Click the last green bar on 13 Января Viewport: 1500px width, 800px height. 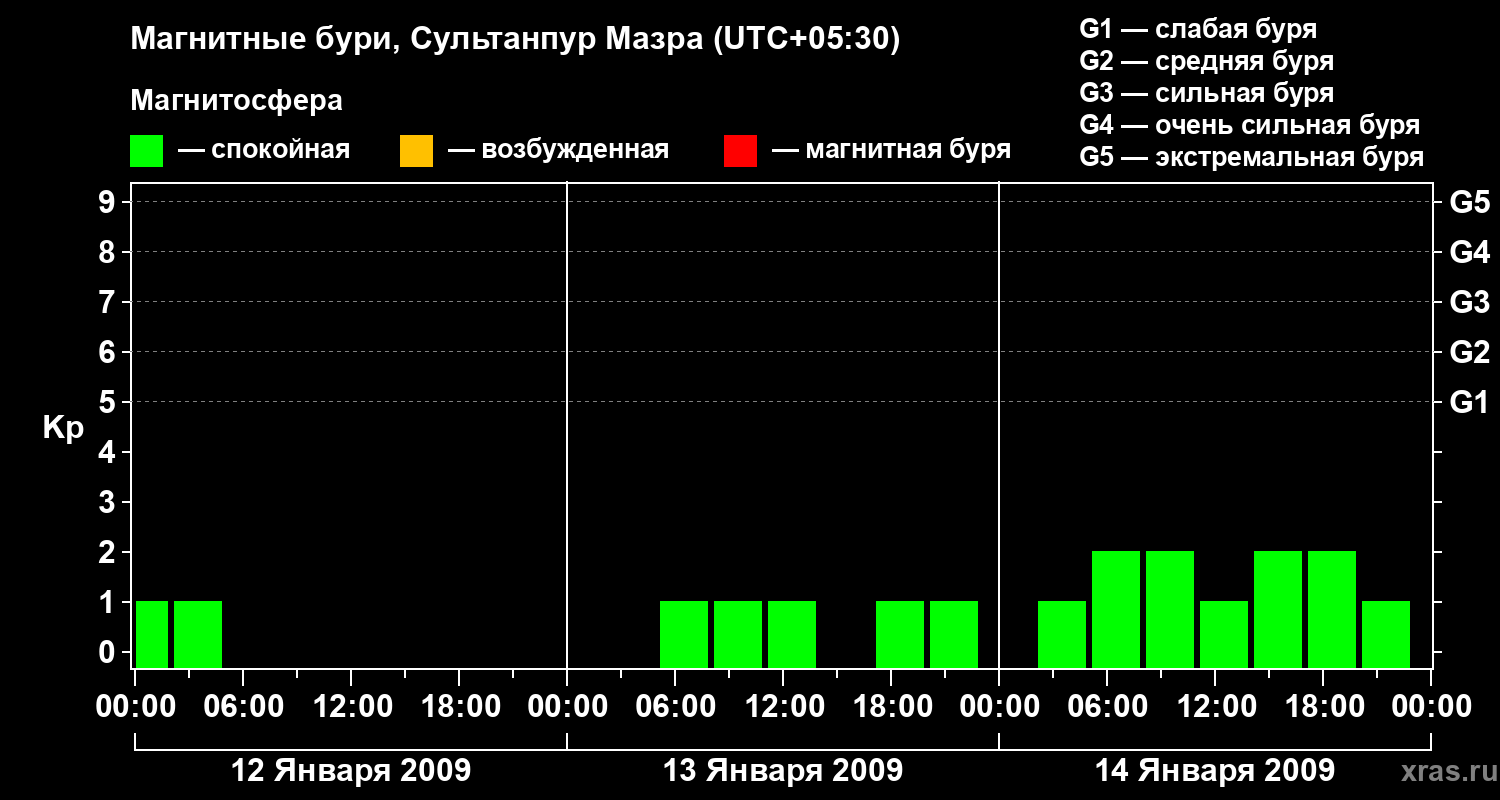tap(954, 634)
